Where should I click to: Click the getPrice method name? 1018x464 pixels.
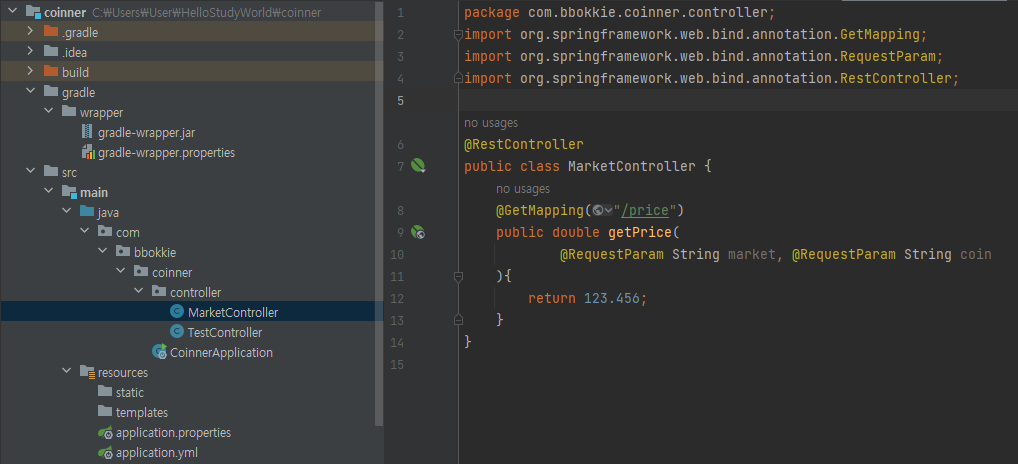(x=639, y=232)
